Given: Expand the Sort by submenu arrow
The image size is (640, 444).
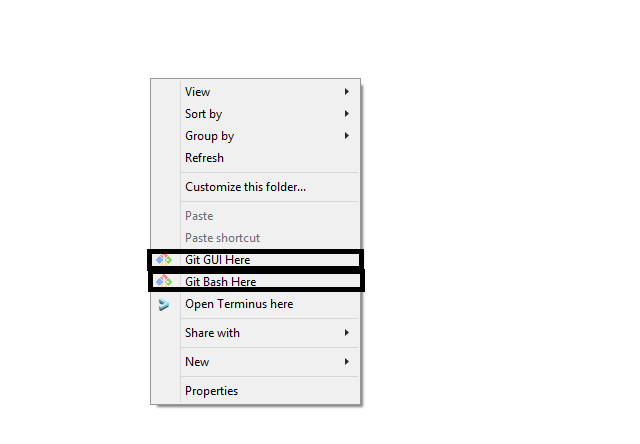Looking at the screenshot, I should pyautogui.click(x=347, y=114).
